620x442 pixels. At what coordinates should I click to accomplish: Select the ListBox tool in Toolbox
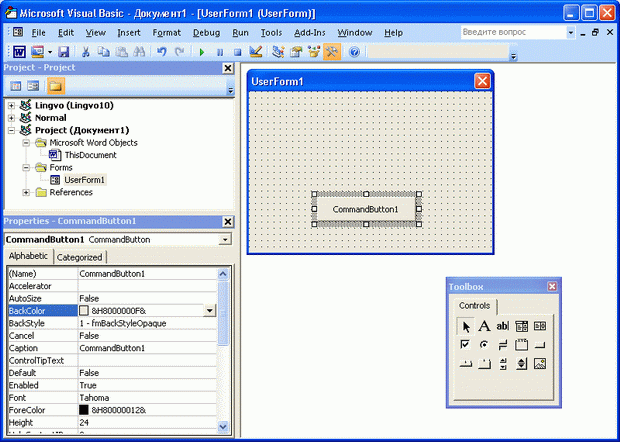click(540, 326)
